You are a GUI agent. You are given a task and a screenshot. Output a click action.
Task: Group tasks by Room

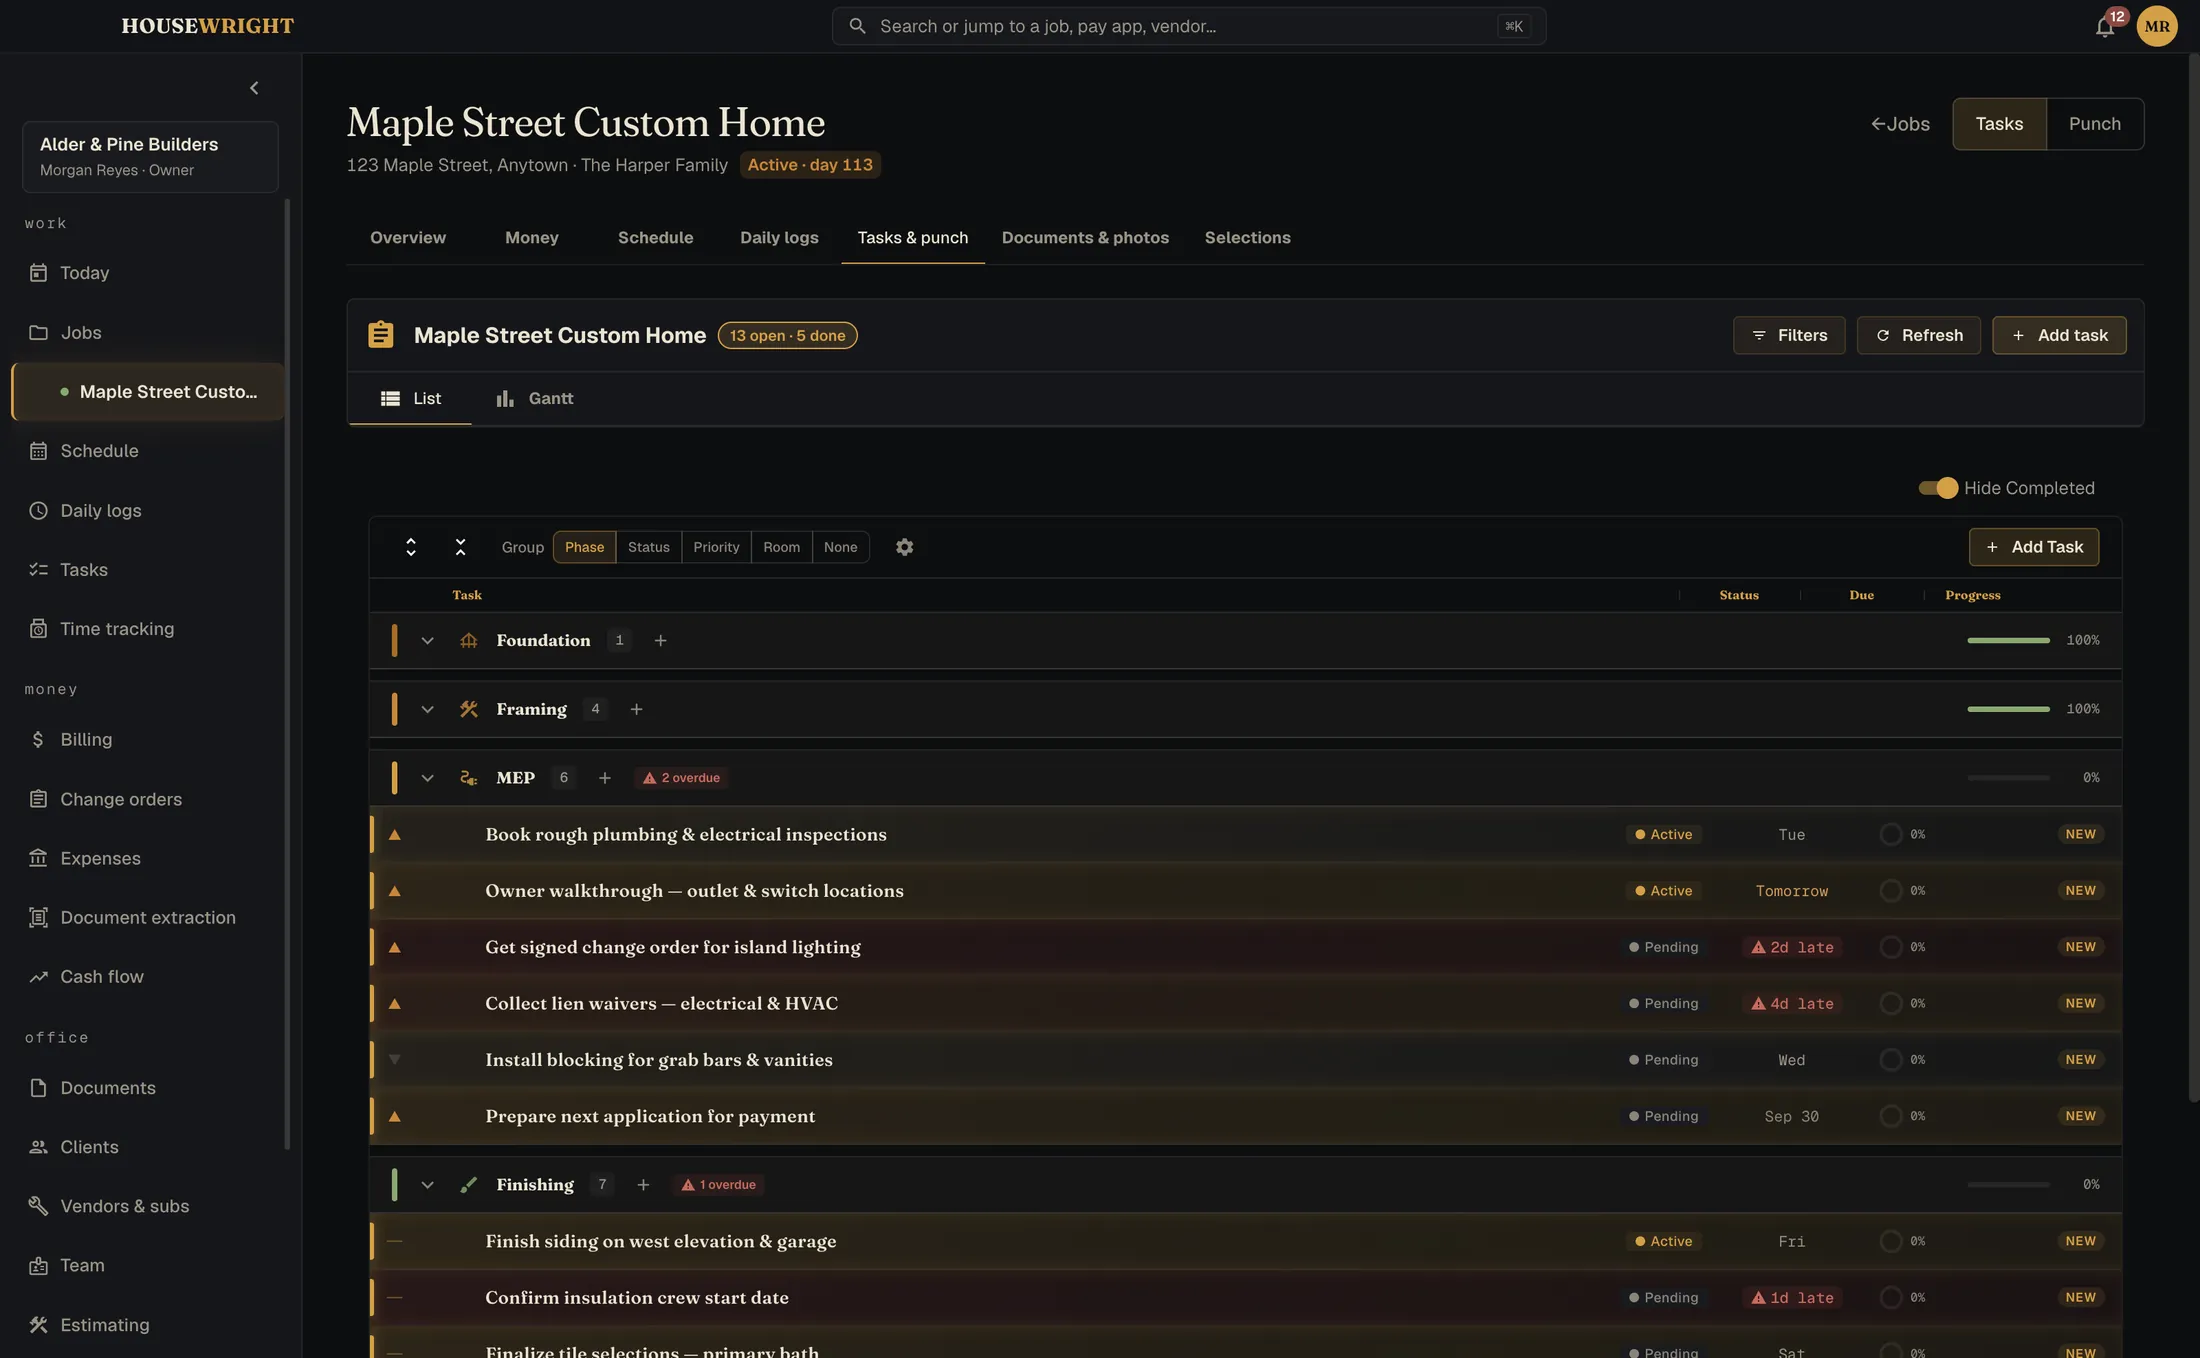[781, 547]
